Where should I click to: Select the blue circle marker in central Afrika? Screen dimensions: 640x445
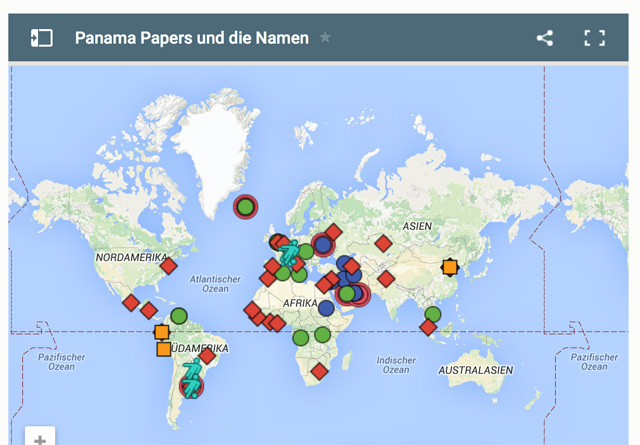[x=326, y=308]
